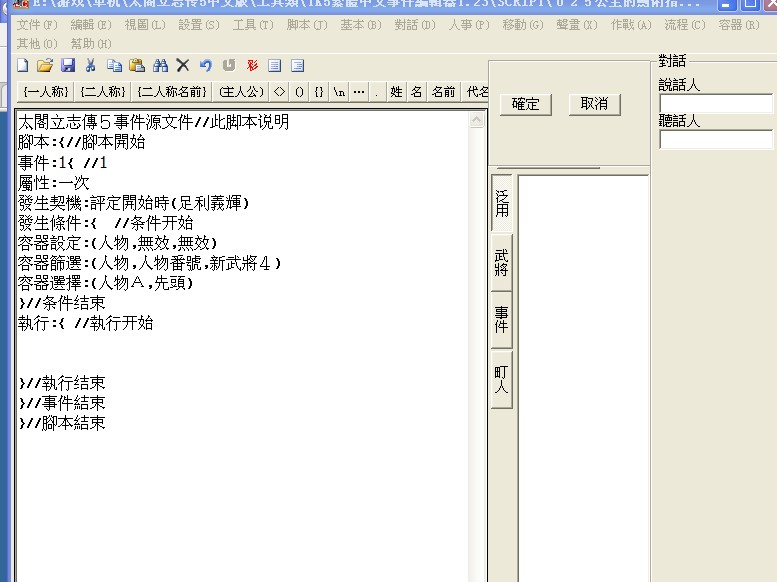Open the 容器(R) menu
Viewport: 777px width, 582px height.
739,25
